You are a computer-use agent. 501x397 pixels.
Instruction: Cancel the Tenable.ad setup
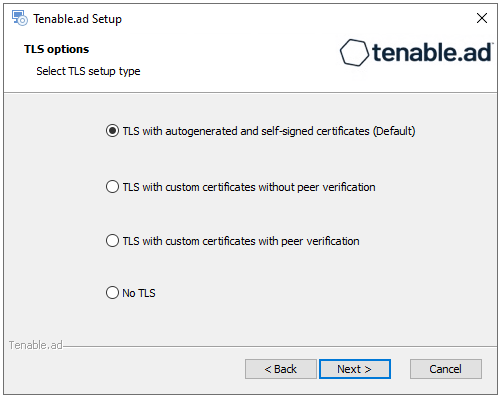click(x=446, y=369)
